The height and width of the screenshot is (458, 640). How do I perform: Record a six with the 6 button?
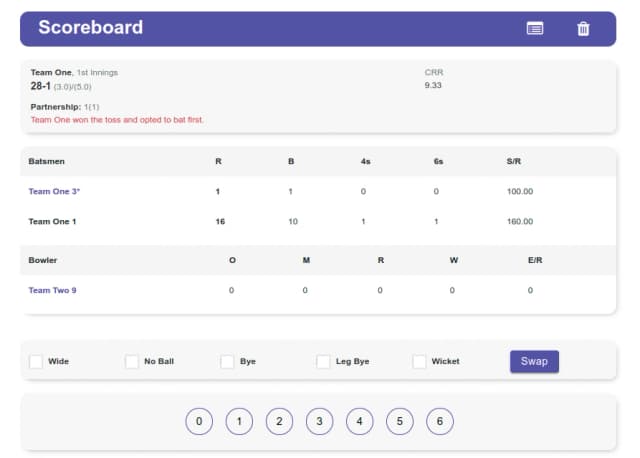(x=440, y=421)
